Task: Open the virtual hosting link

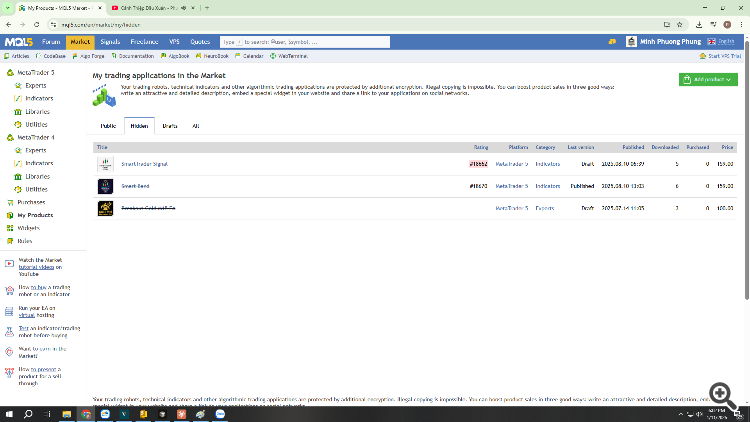Action: pyautogui.click(x=26, y=315)
